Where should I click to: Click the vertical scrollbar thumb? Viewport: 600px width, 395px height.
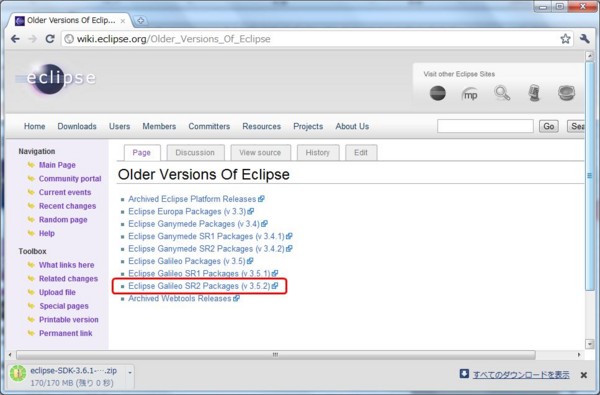(x=589, y=175)
